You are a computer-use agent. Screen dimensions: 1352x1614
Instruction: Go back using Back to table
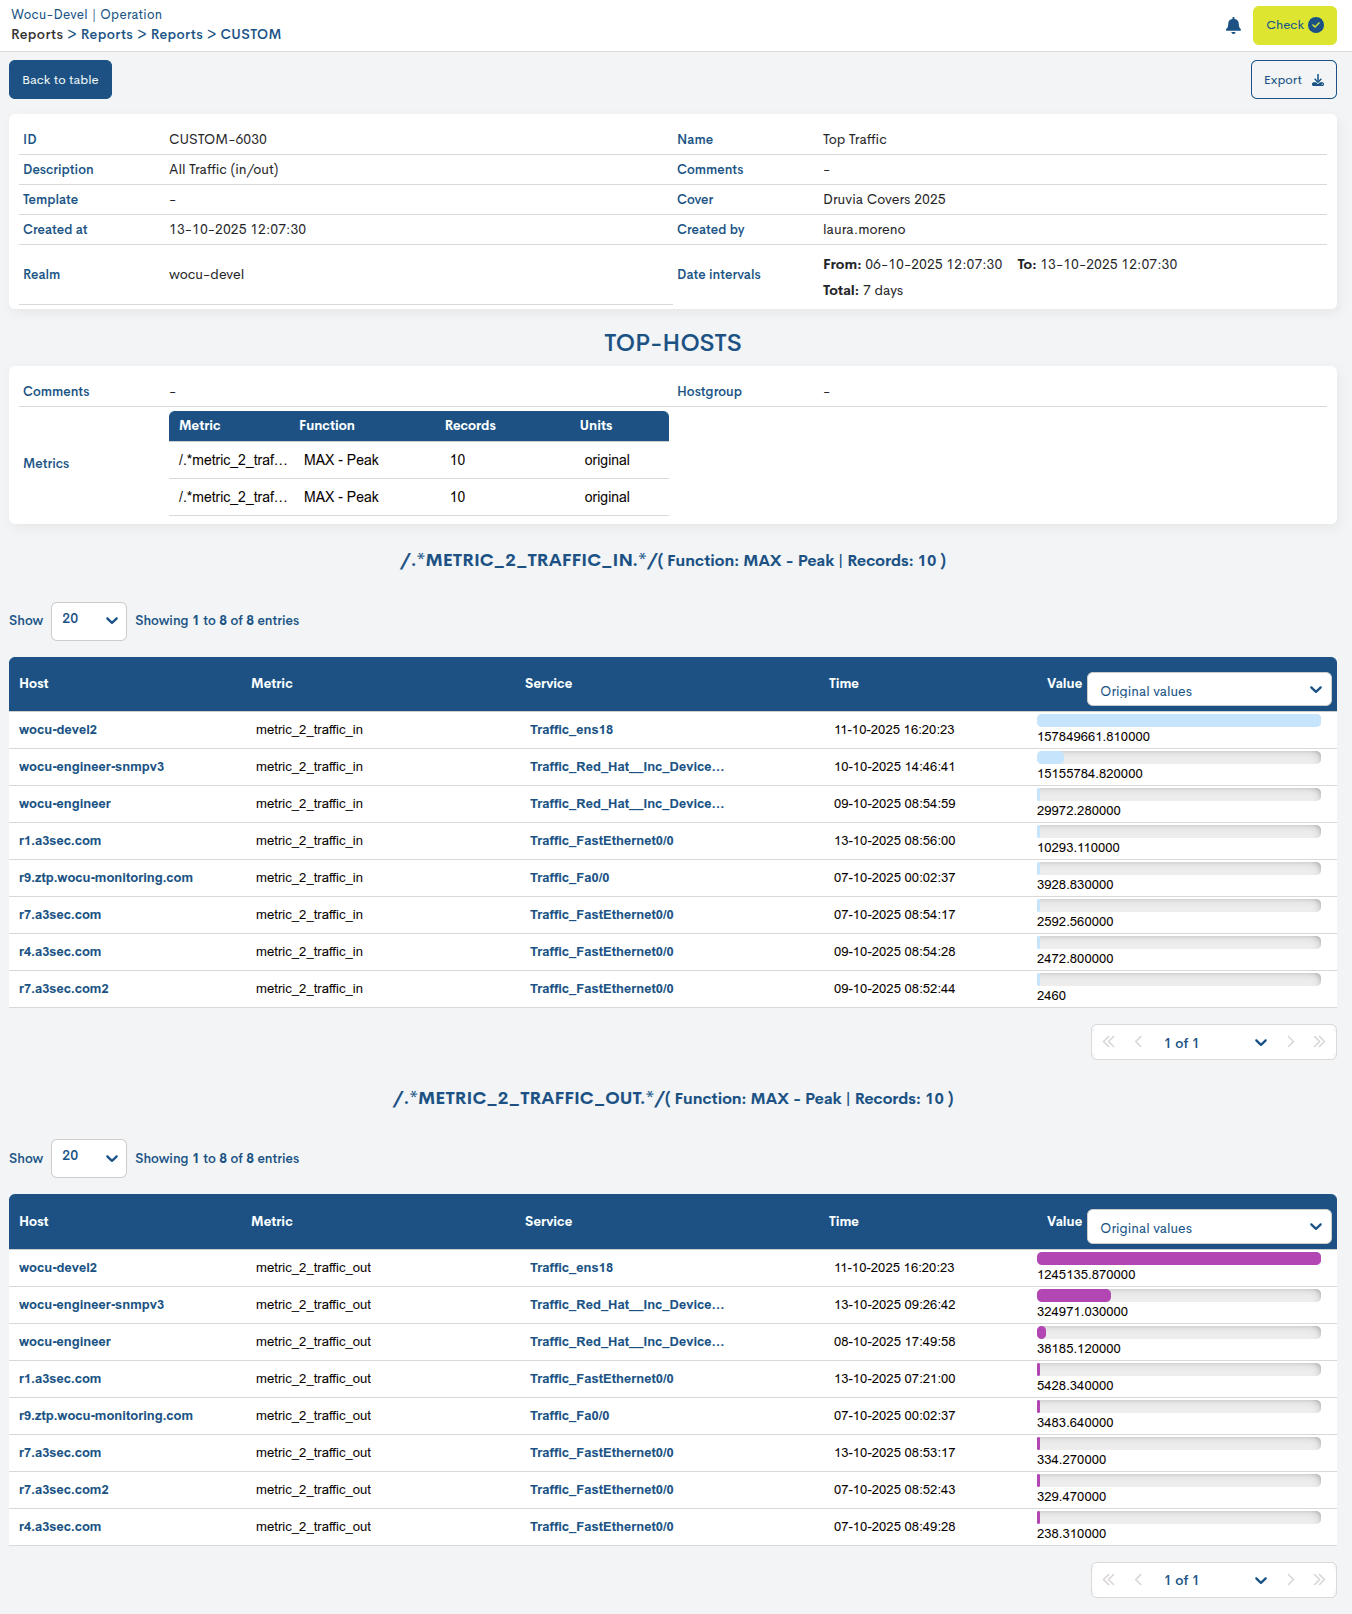60,80
